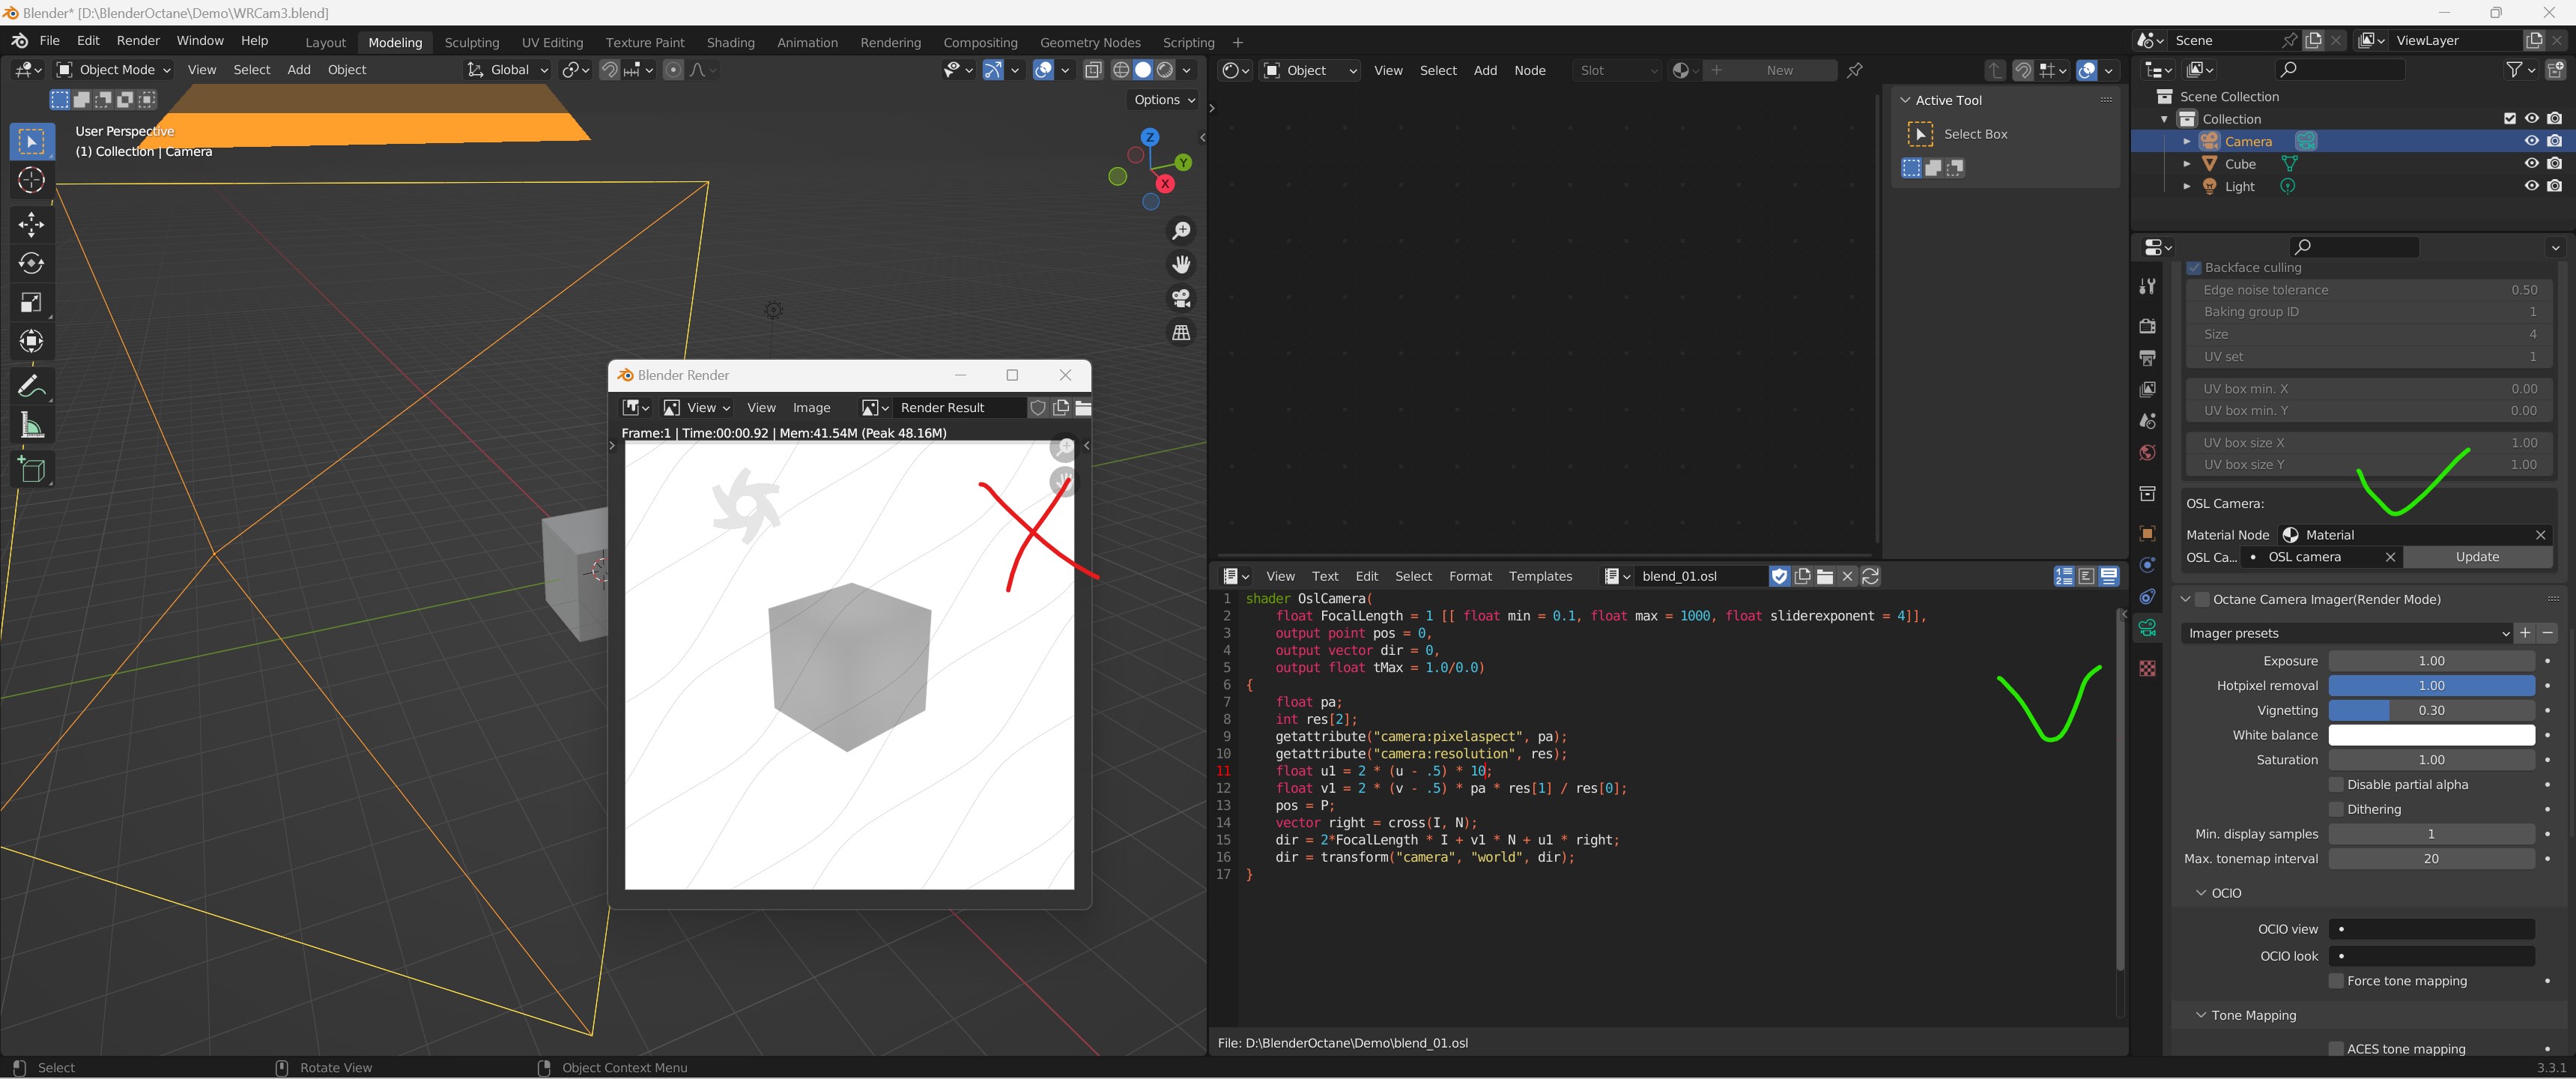The image size is (2576, 1079).
Task: Click the White balance color swatch
Action: pos(2431,735)
